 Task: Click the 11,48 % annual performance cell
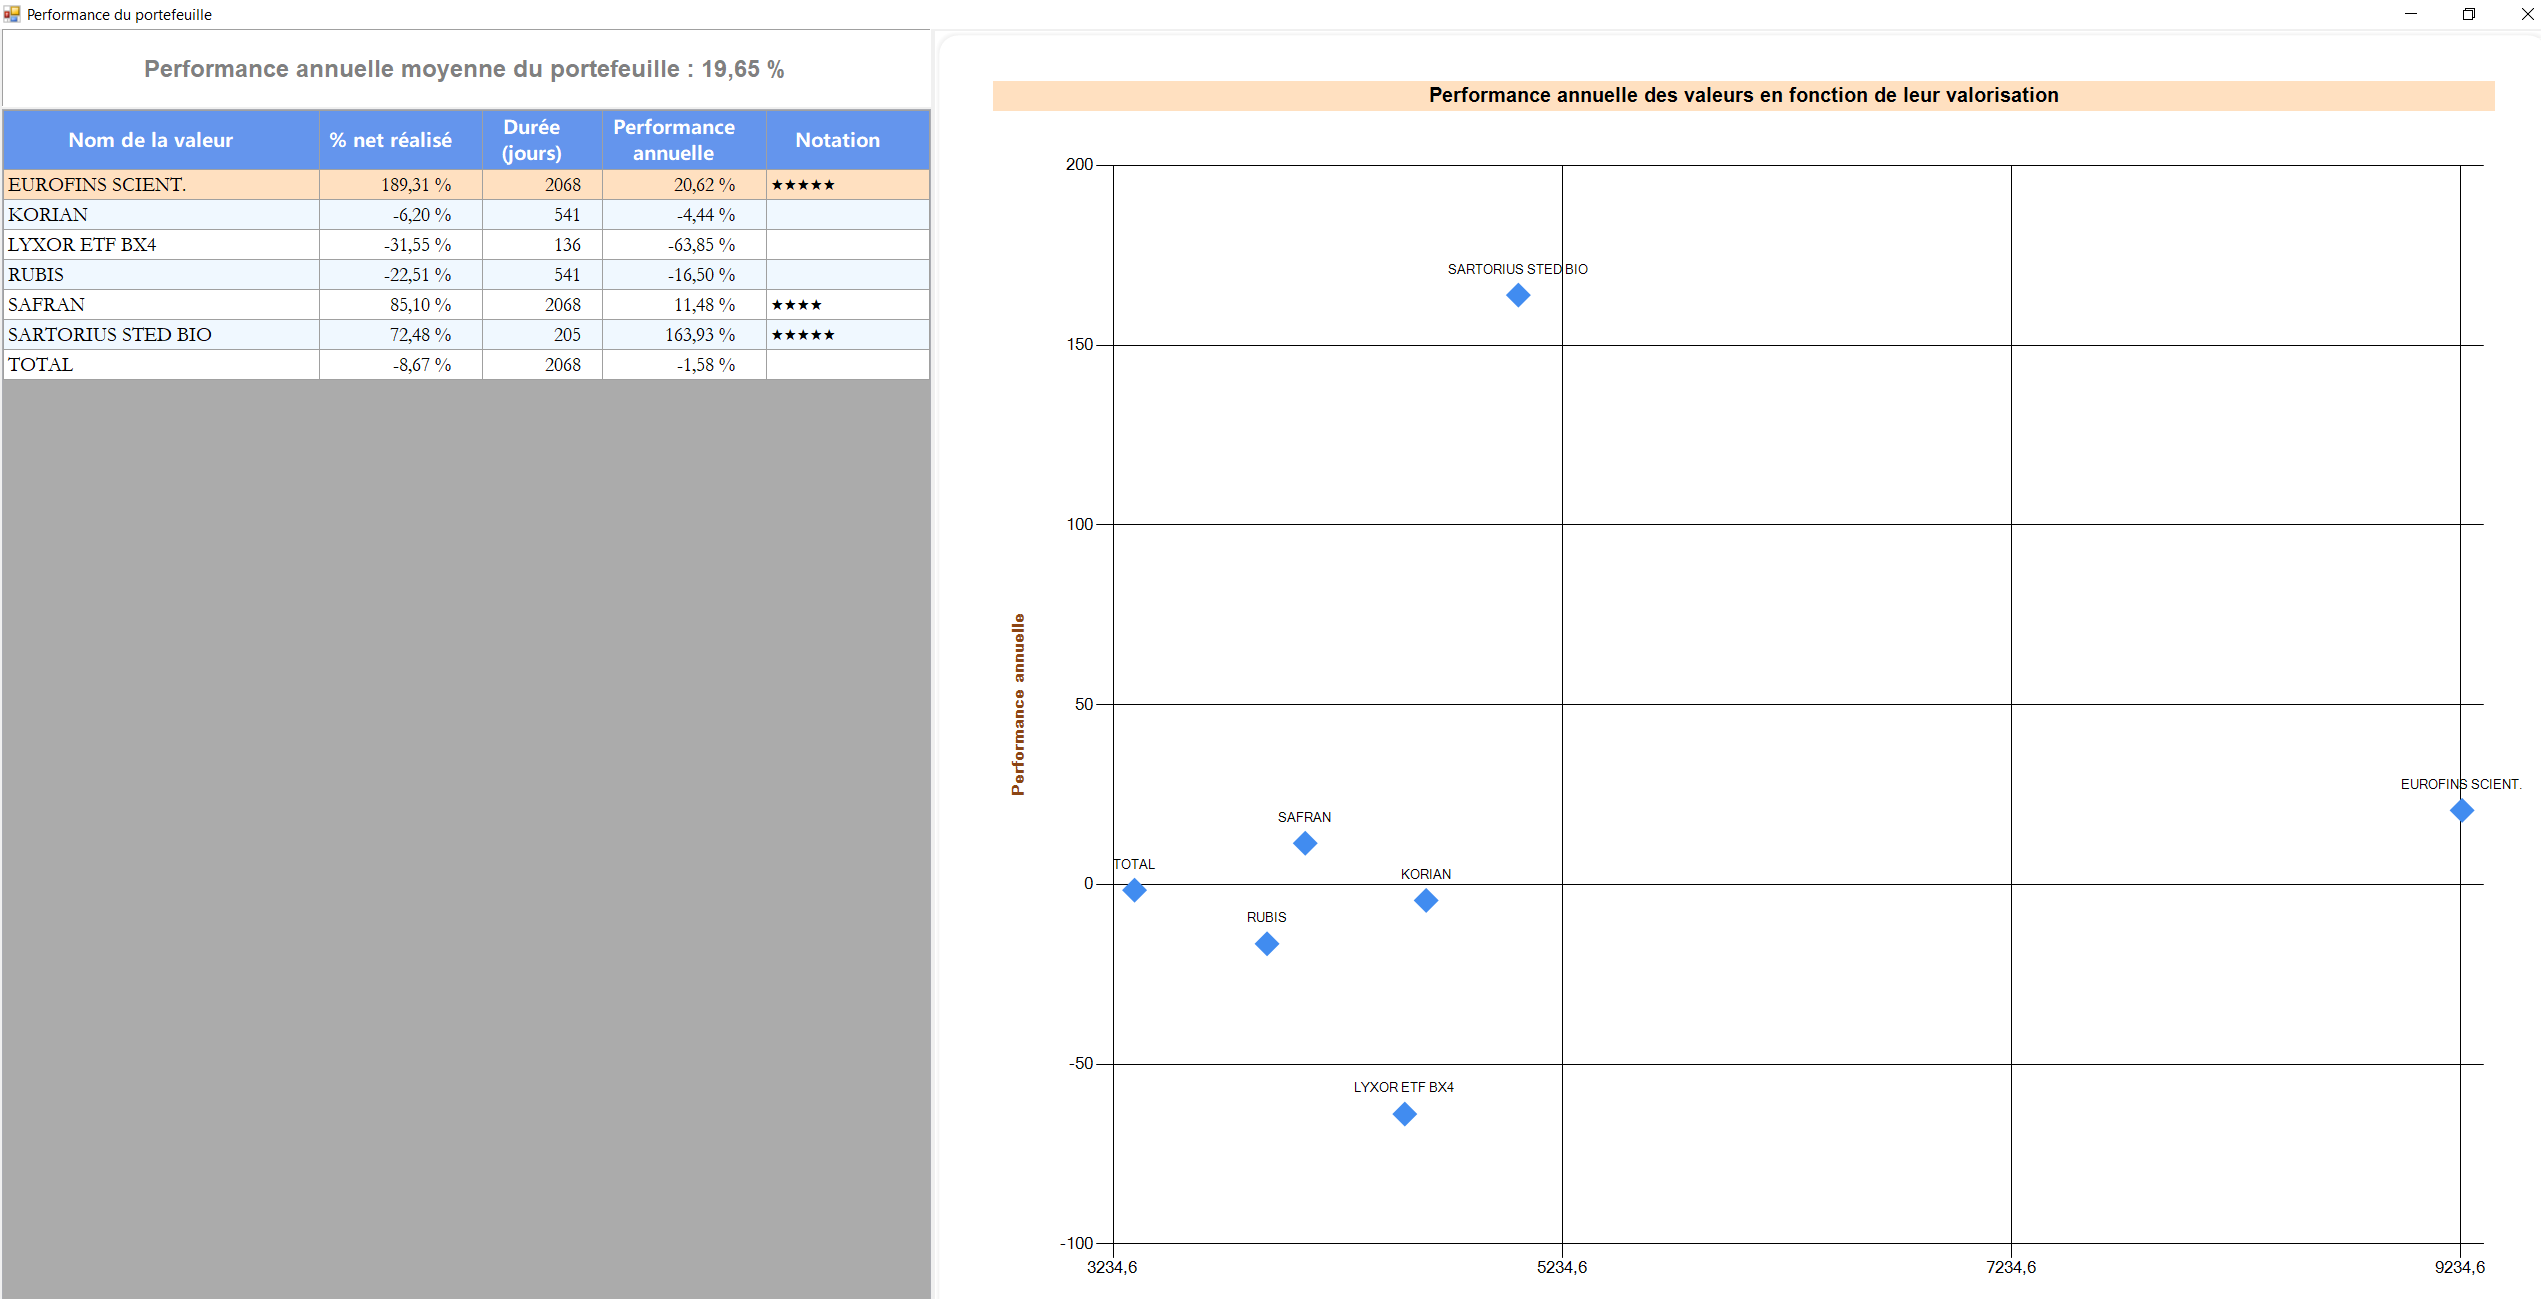tap(684, 305)
